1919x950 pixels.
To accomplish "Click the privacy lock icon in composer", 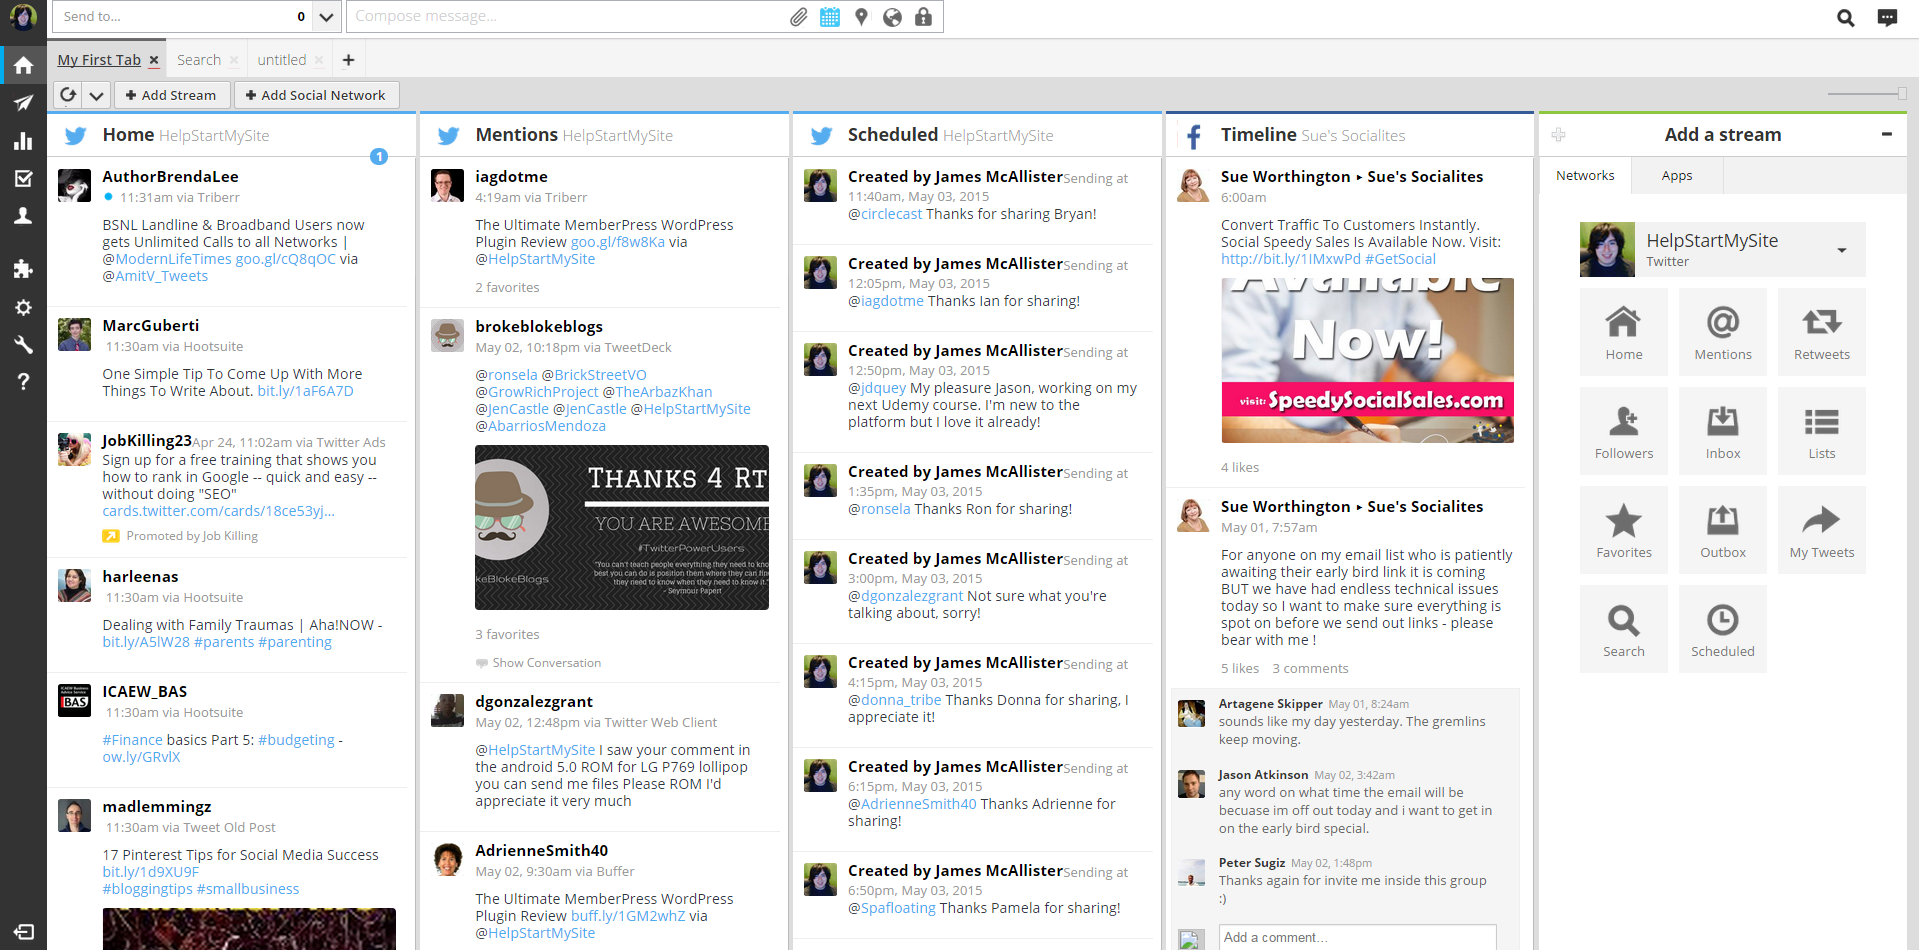I will 923,17.
